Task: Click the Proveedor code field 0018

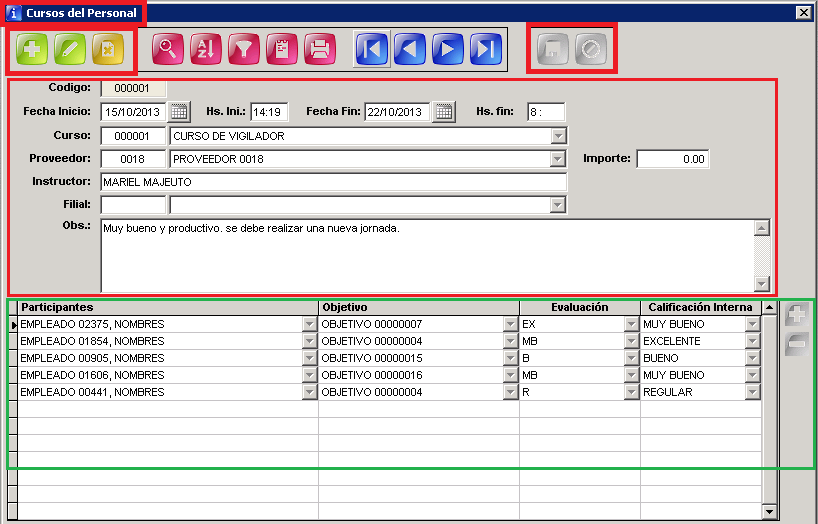Action: pyautogui.click(x=133, y=159)
